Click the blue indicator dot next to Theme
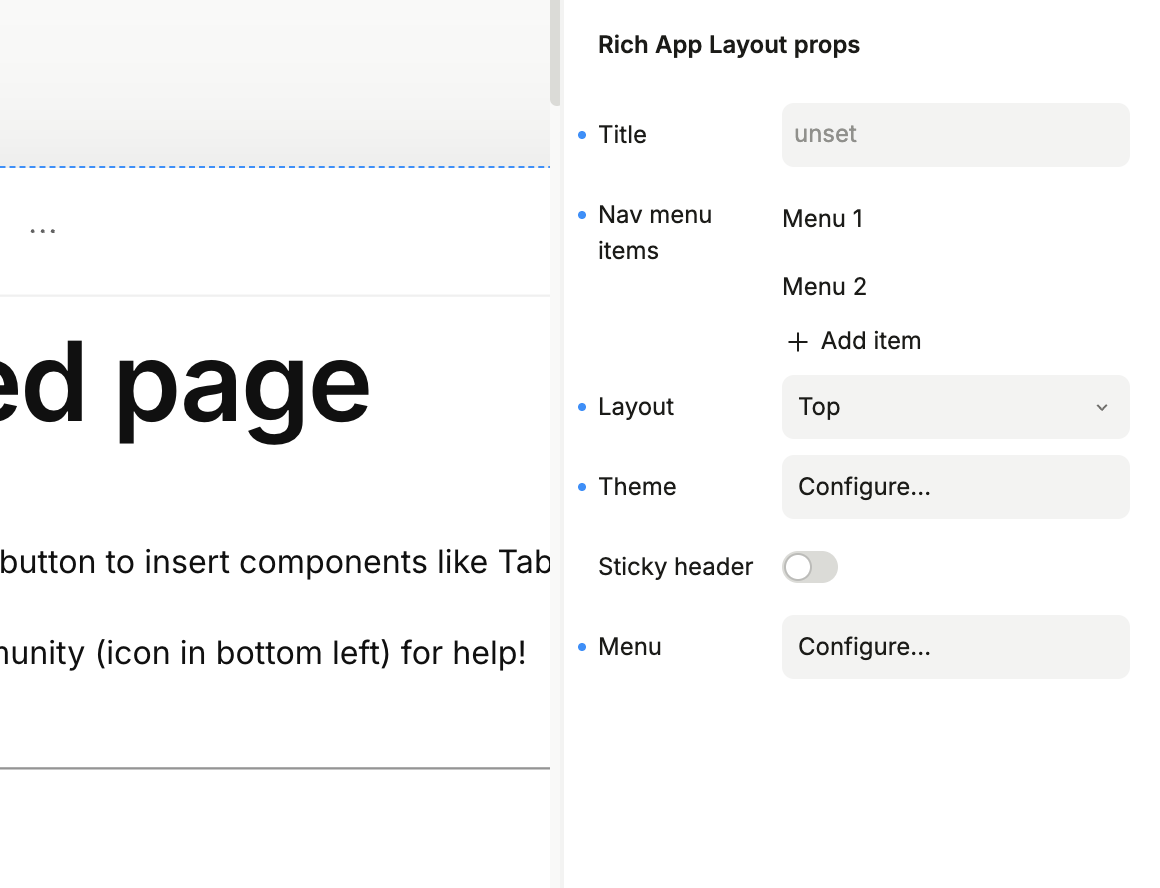The image size is (1160, 888). pyautogui.click(x=582, y=487)
